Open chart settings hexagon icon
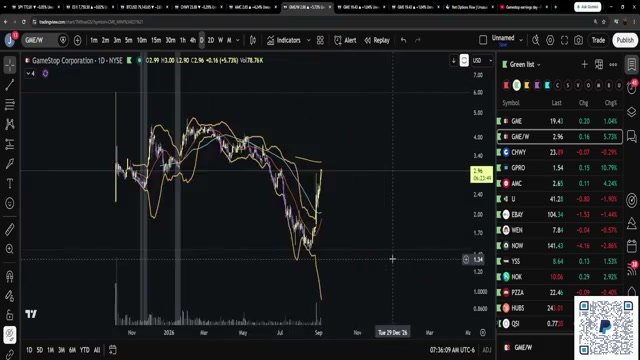Viewport: 640px width, 360px height. (x=550, y=40)
